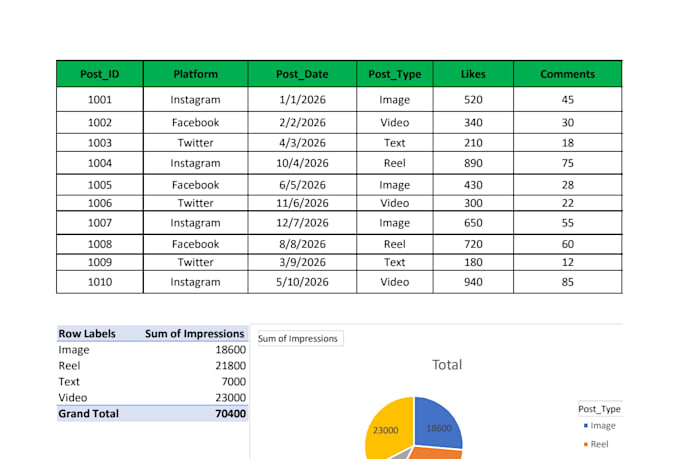Click likes value 940
The height and width of the screenshot is (459, 680).
[473, 282]
